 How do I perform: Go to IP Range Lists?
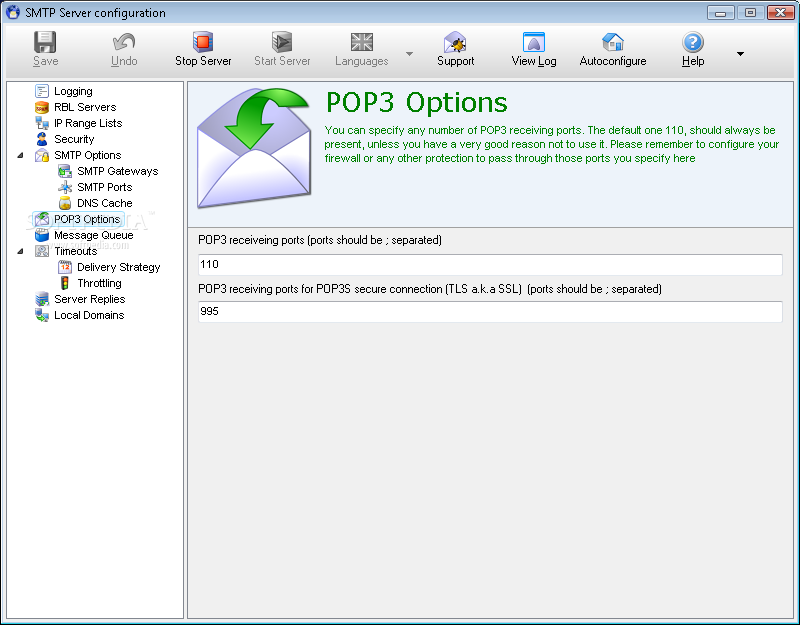[88, 123]
